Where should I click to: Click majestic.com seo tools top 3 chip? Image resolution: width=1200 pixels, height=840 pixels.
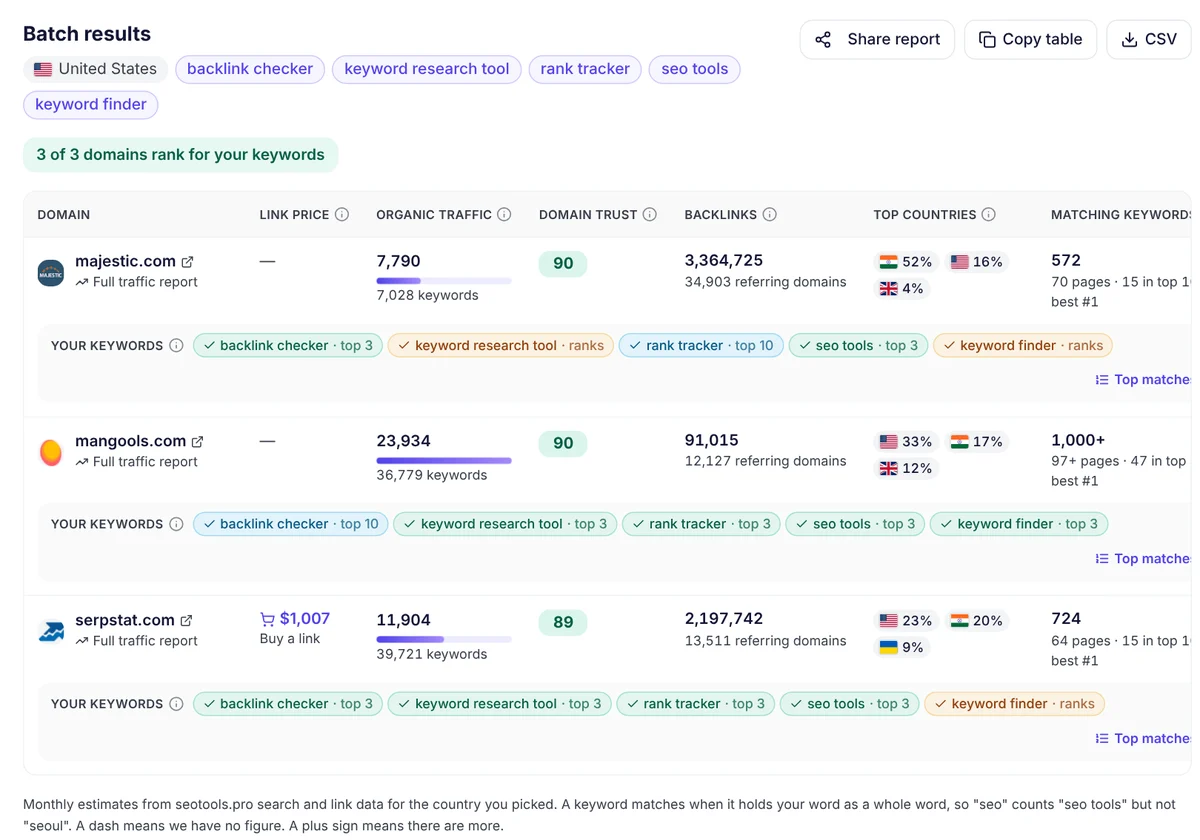click(x=859, y=346)
